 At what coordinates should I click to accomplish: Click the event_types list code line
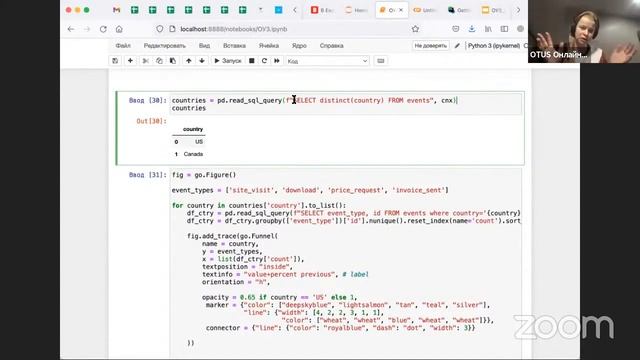pos(310,190)
